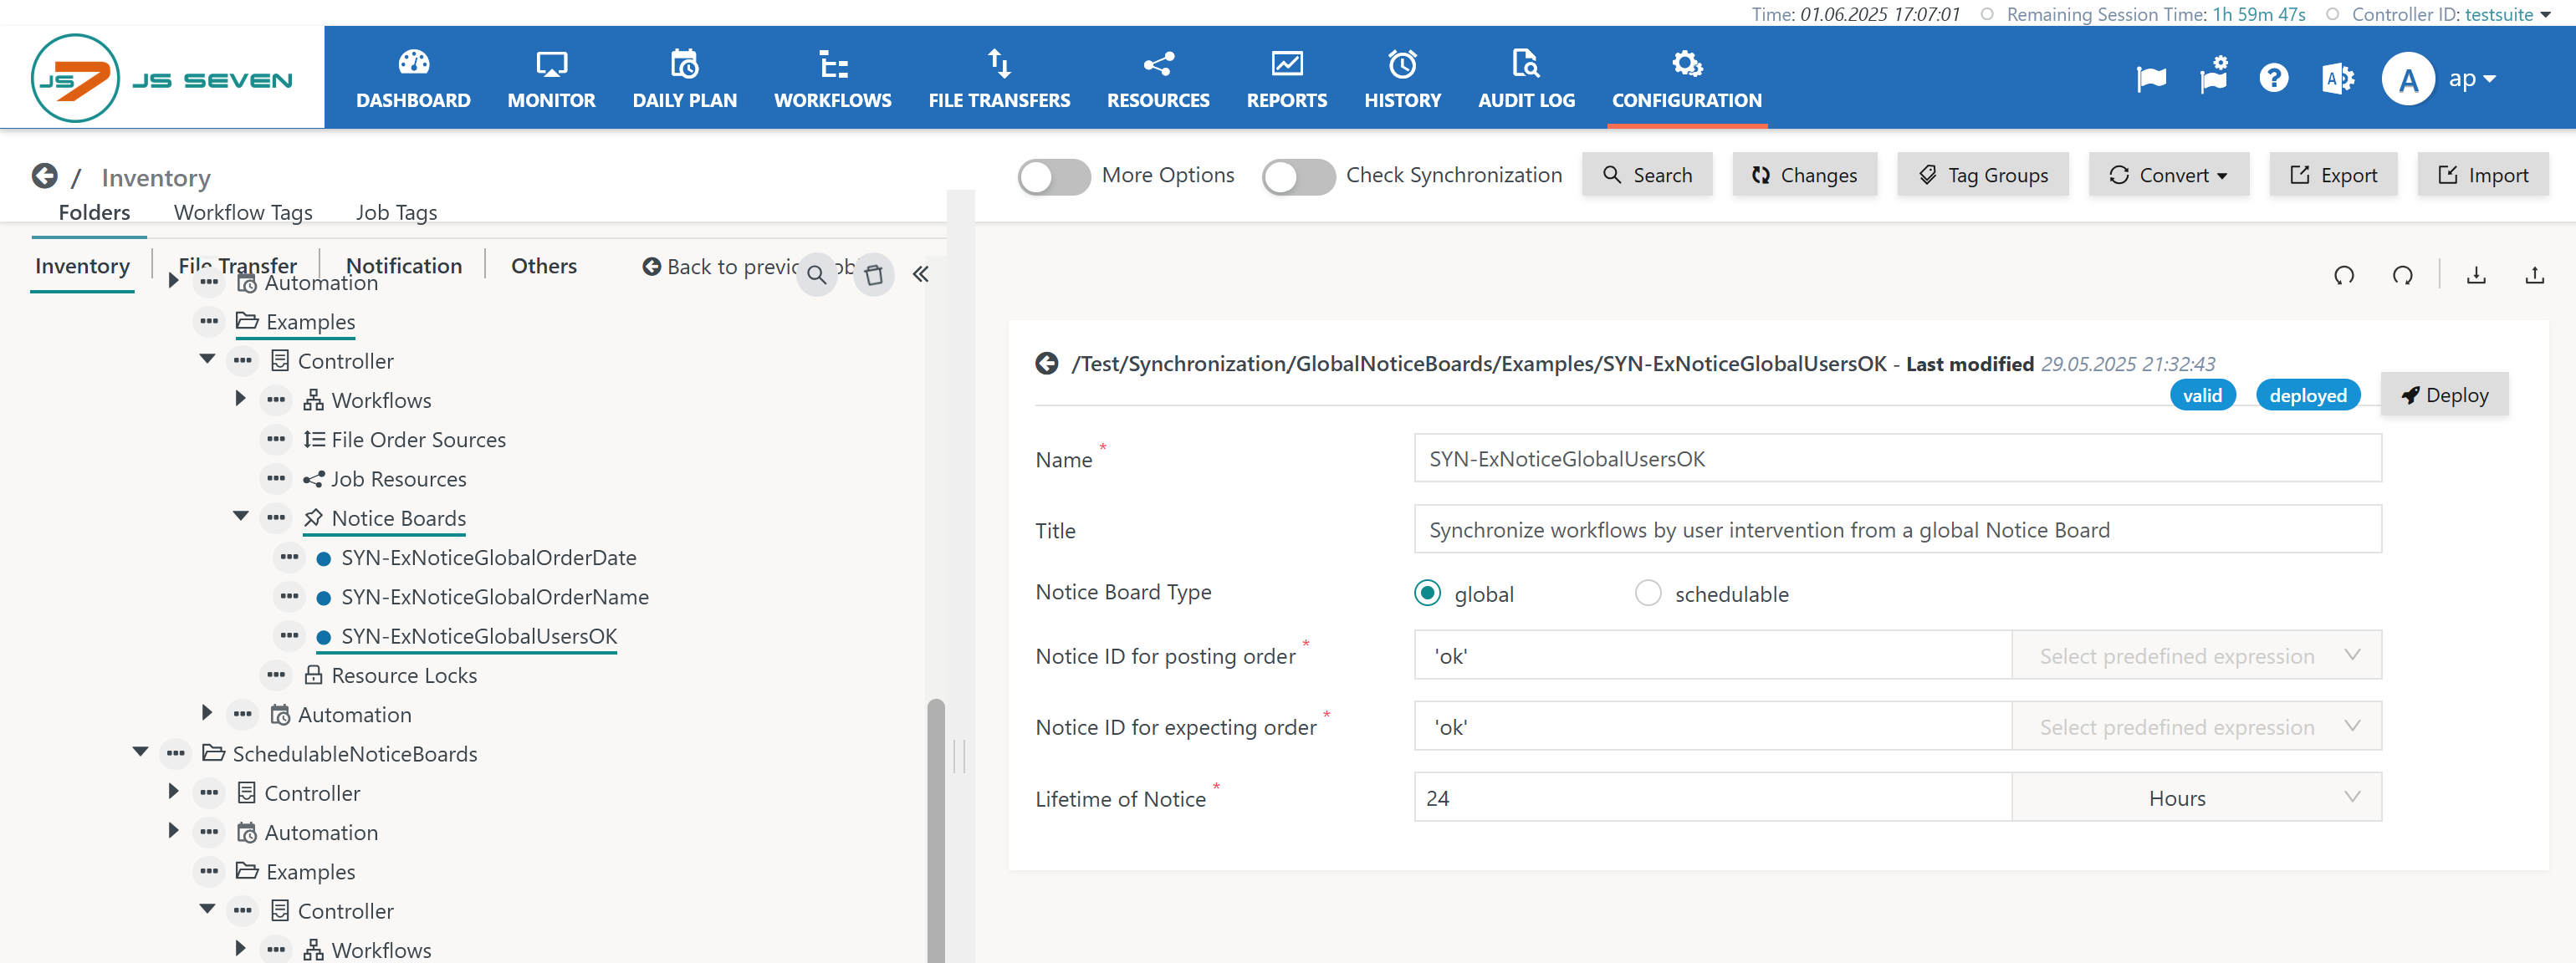Open the Dashboard view
This screenshot has height=963, width=2576.
click(413, 79)
